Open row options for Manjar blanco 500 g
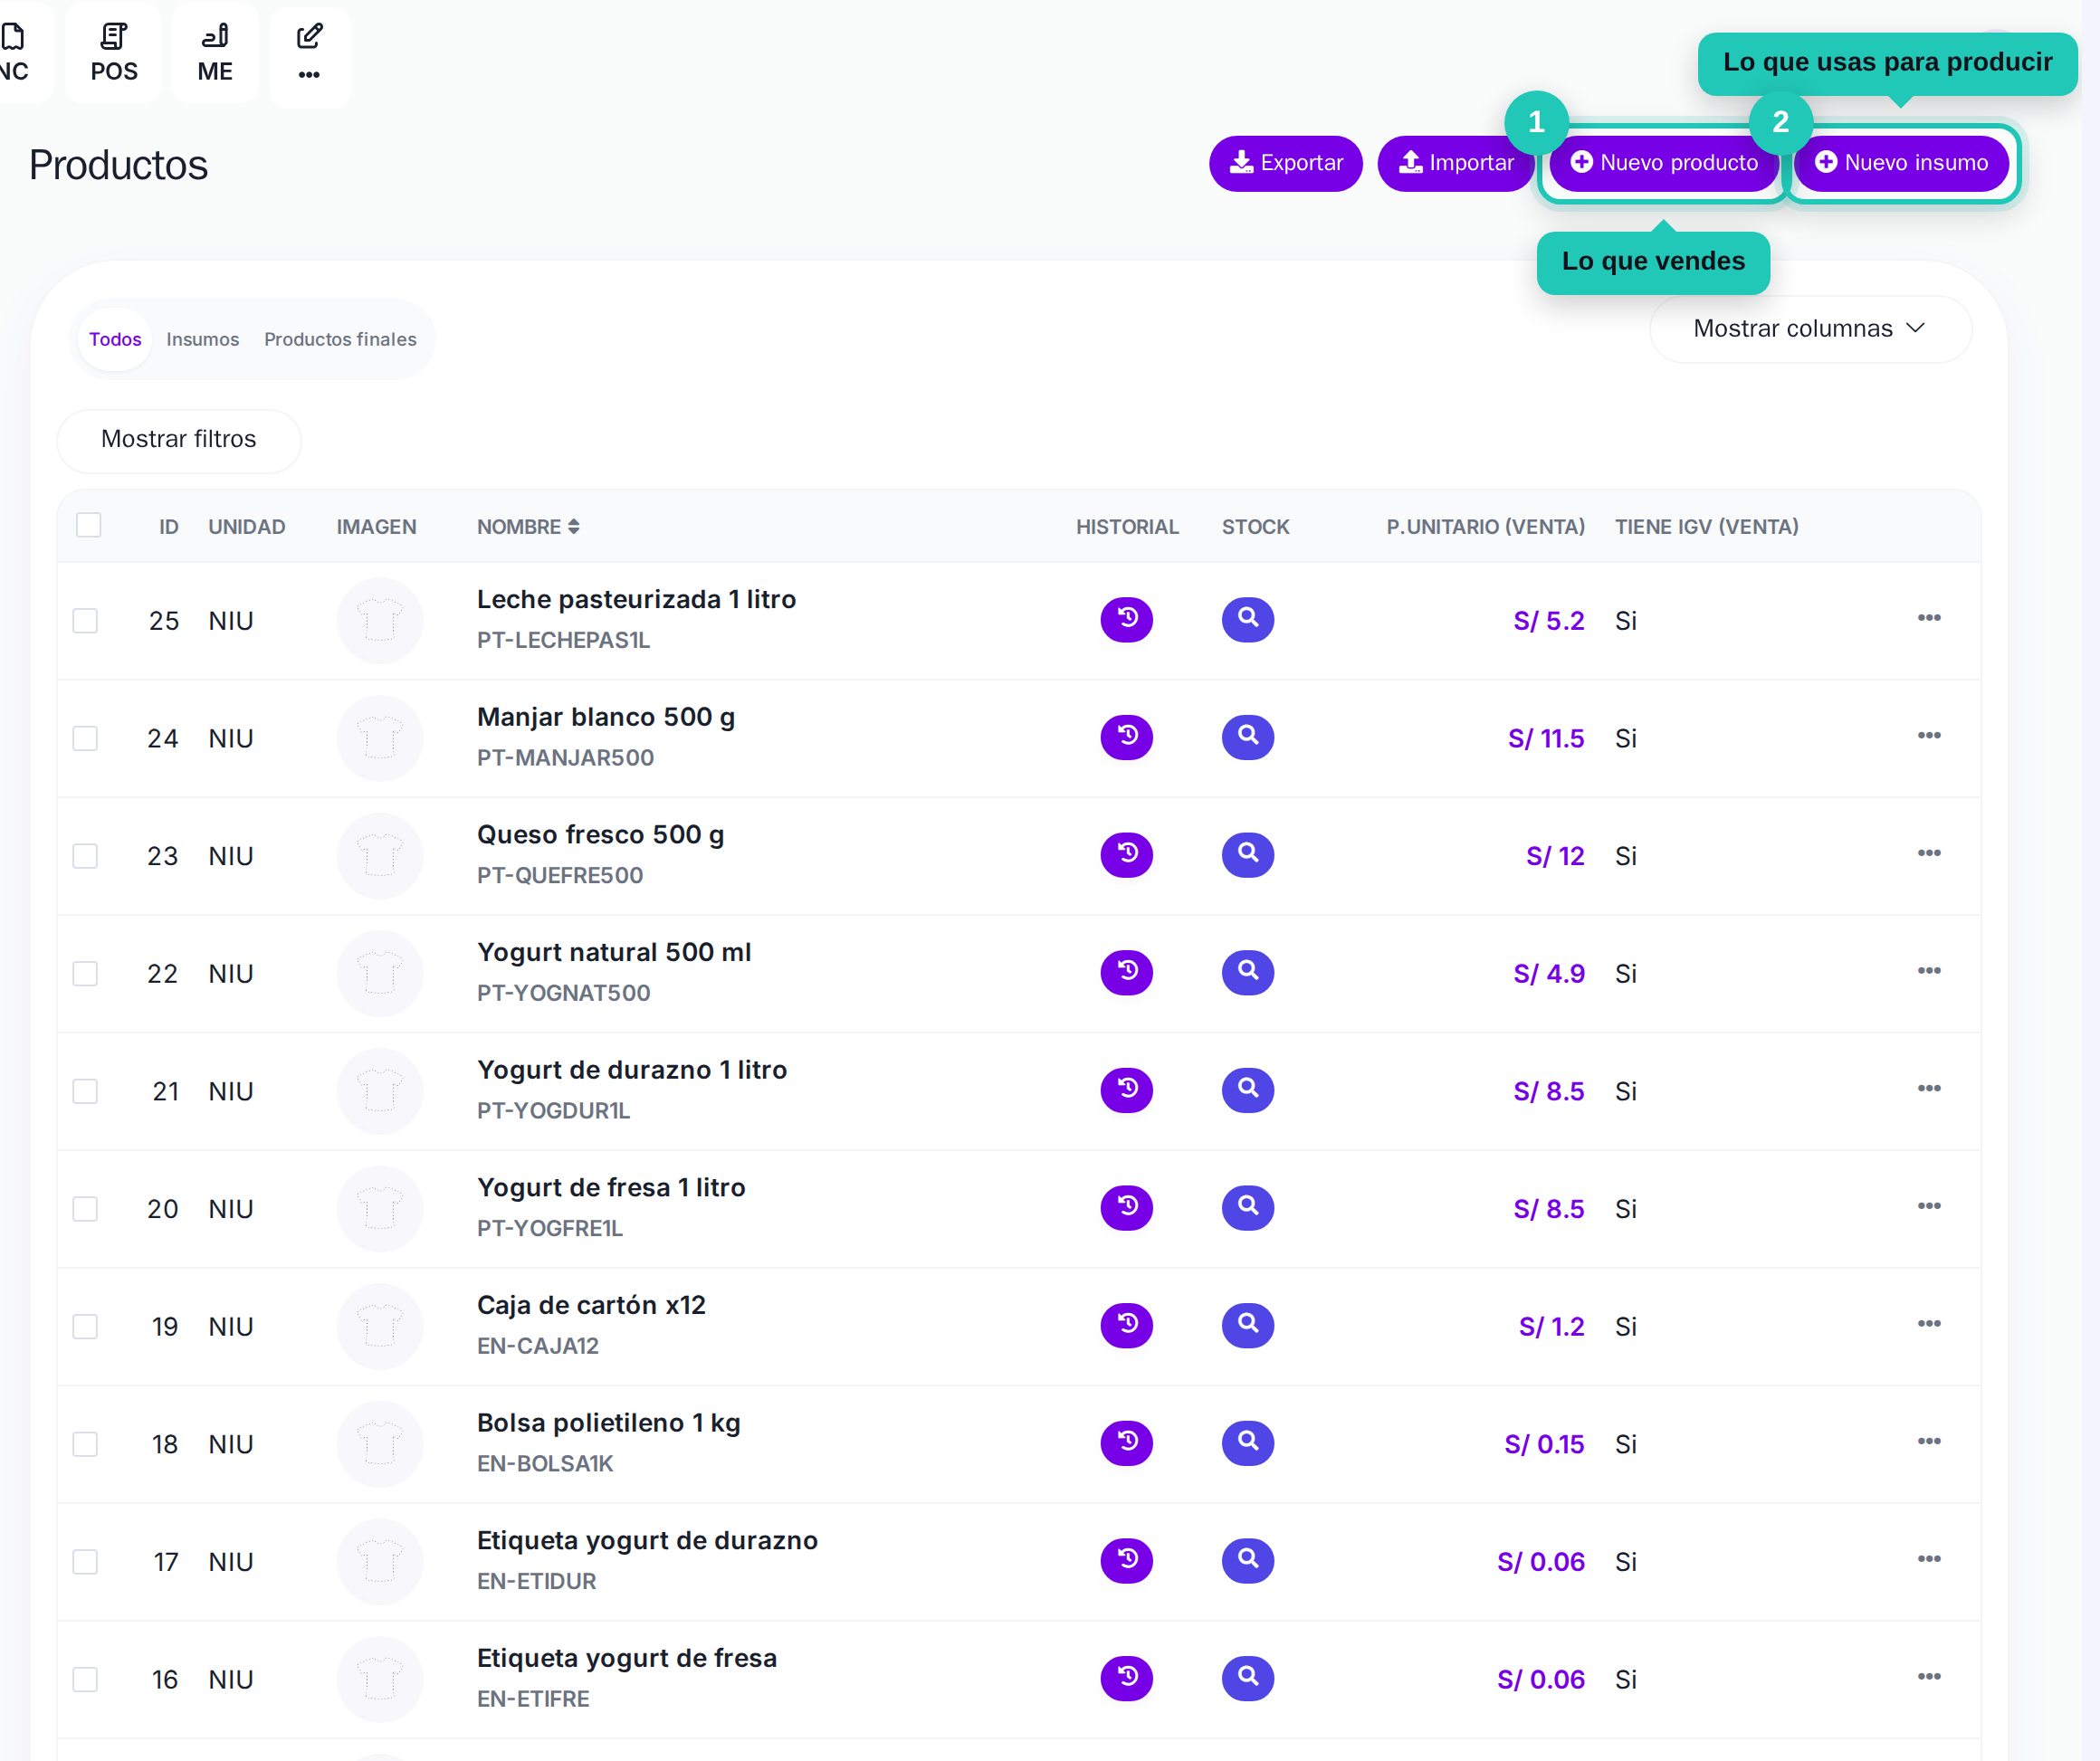Viewport: 2100px width, 1761px height. [x=1929, y=736]
